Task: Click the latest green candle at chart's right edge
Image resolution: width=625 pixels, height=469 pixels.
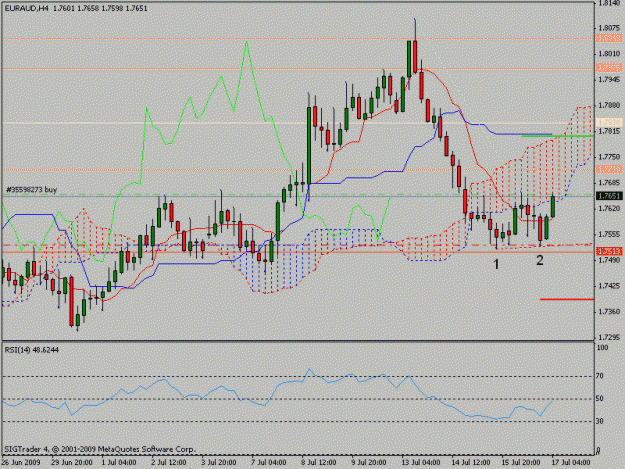Action: 553,206
